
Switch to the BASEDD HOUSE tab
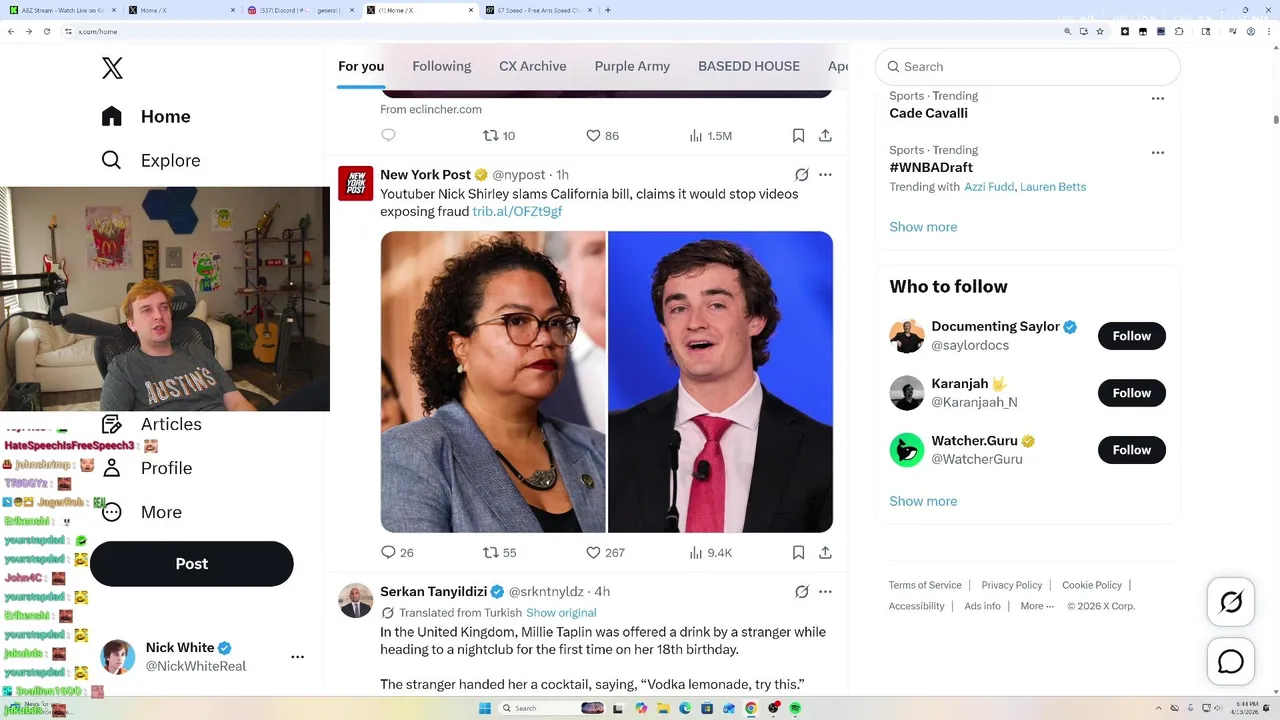pyautogui.click(x=749, y=66)
